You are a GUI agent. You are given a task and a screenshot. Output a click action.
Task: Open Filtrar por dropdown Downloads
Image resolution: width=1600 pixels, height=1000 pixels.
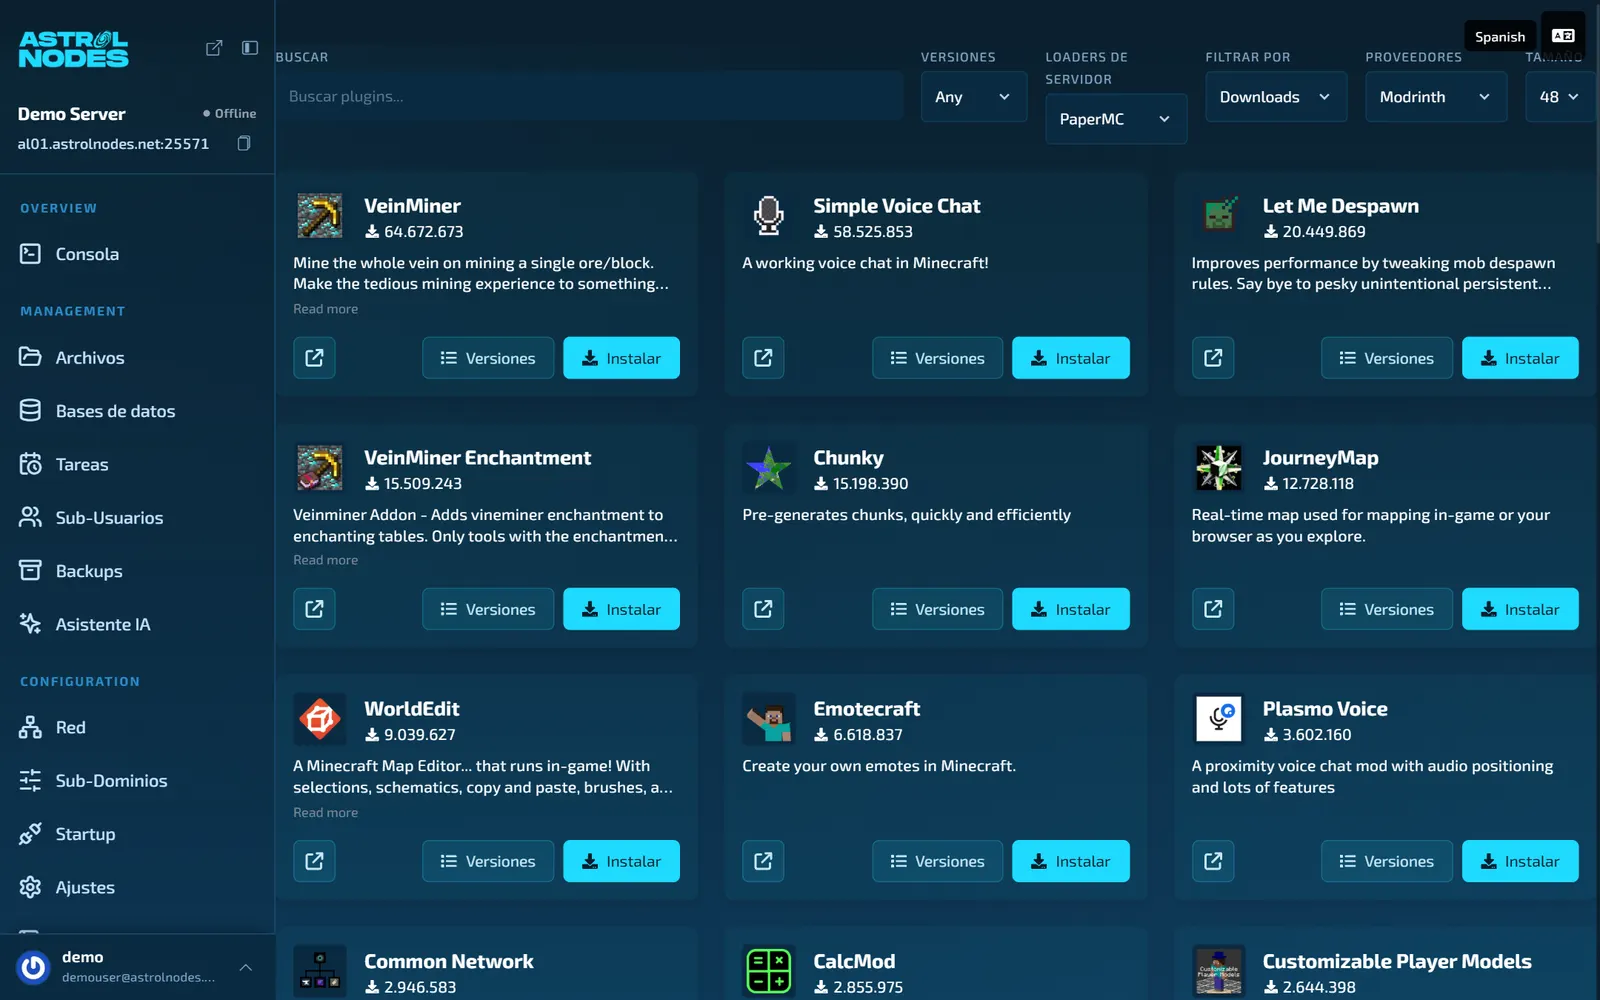(x=1276, y=96)
